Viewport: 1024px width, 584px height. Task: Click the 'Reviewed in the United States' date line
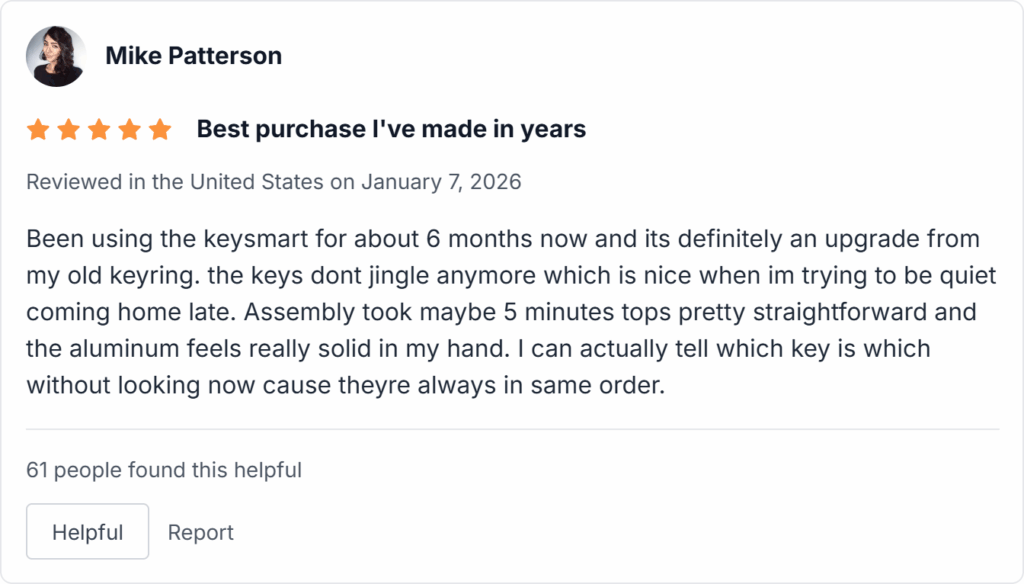(x=275, y=181)
